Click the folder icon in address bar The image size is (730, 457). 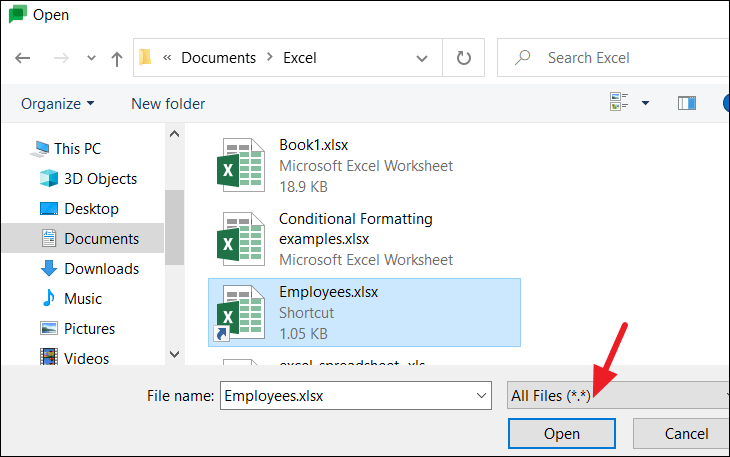pos(145,57)
